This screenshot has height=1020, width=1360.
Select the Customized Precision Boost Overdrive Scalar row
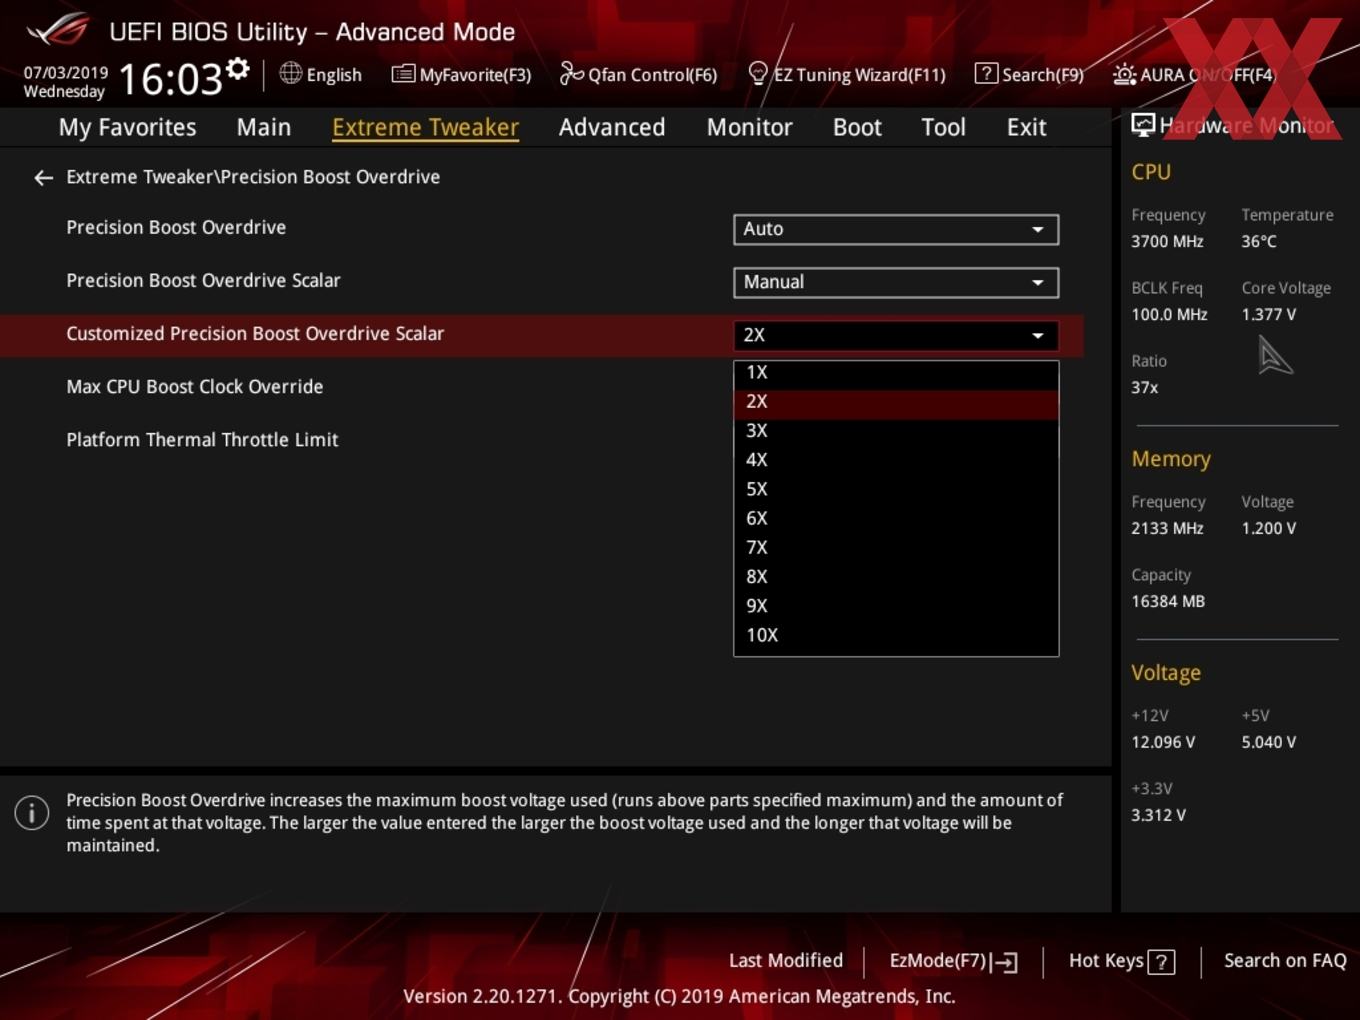[541, 335]
